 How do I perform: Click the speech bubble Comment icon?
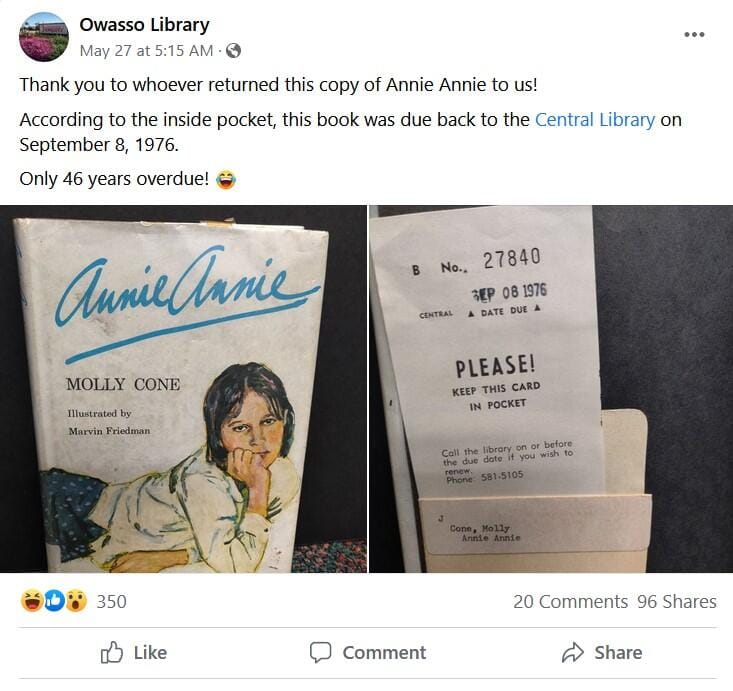click(x=320, y=652)
